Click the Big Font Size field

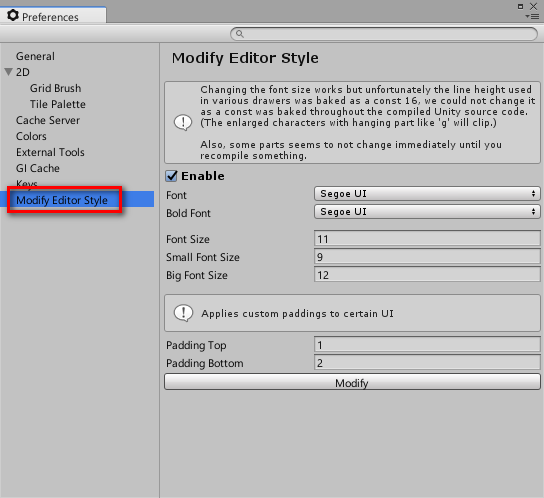(x=427, y=275)
